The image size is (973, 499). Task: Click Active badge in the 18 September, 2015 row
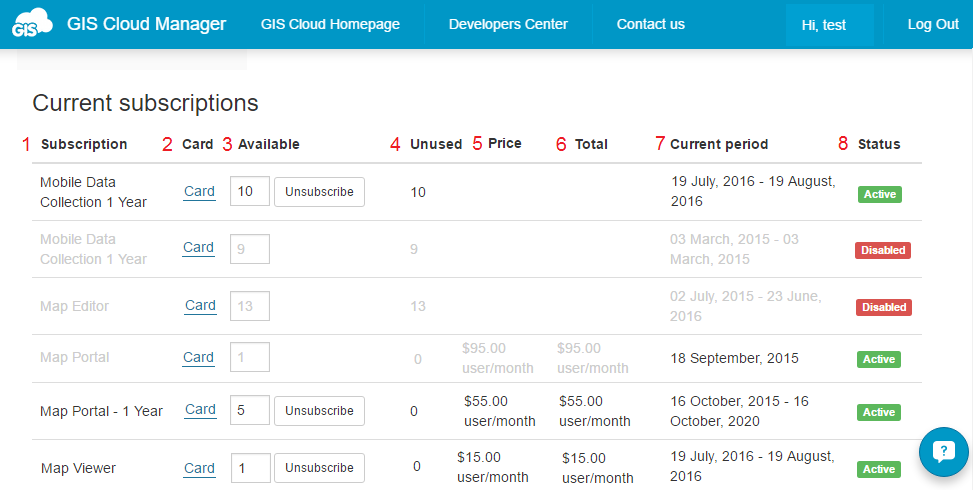pos(879,359)
